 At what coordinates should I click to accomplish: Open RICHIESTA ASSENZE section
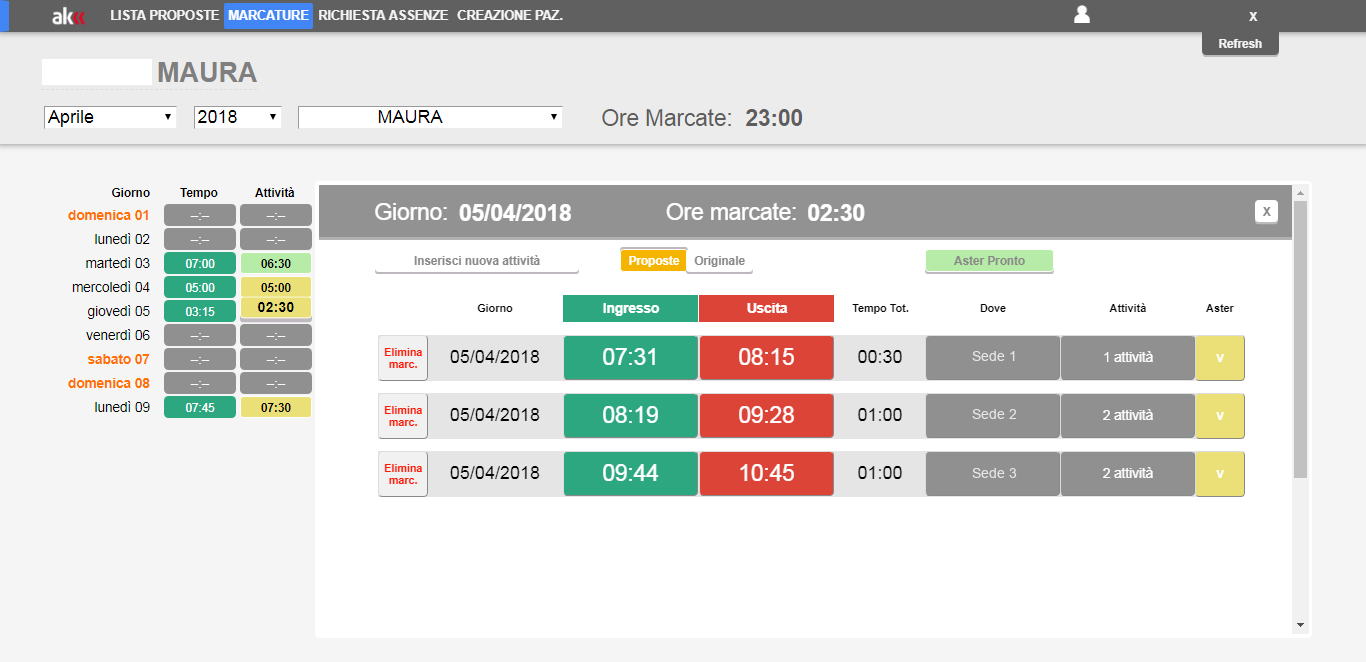tap(385, 15)
